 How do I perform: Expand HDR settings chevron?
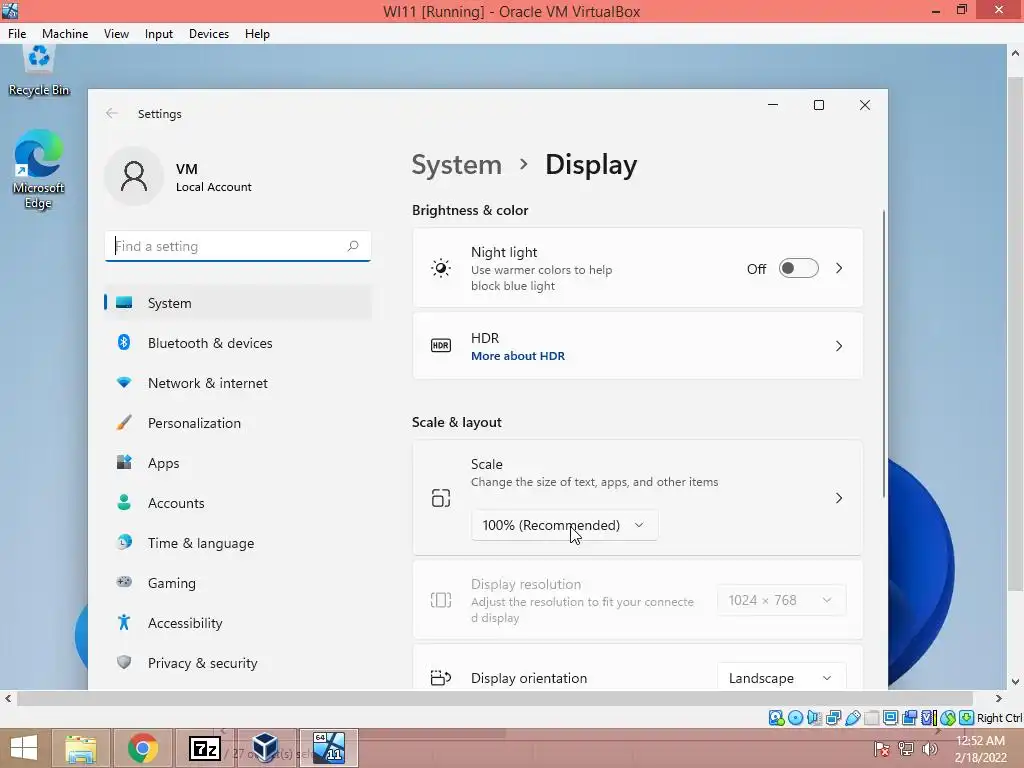[839, 346]
